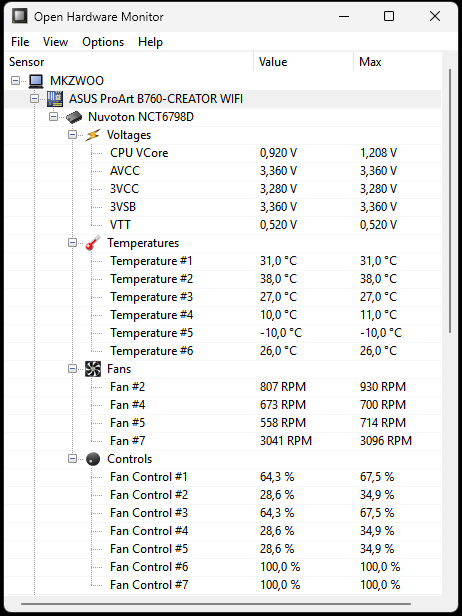Close the Open Hardware Monitor window
This screenshot has height=616, width=462.
coord(434,16)
